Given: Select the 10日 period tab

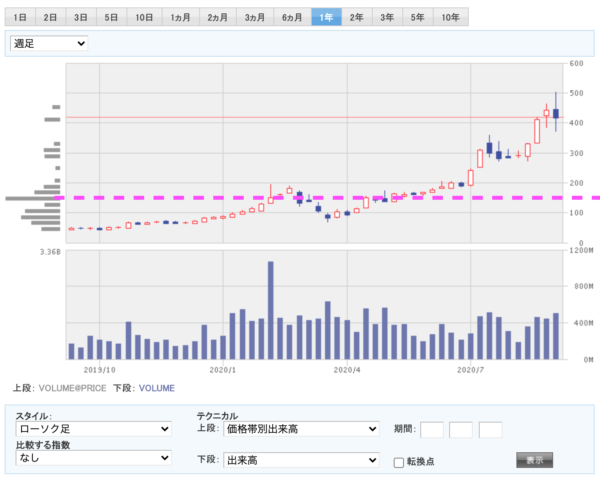Looking at the screenshot, I should coord(144,17).
